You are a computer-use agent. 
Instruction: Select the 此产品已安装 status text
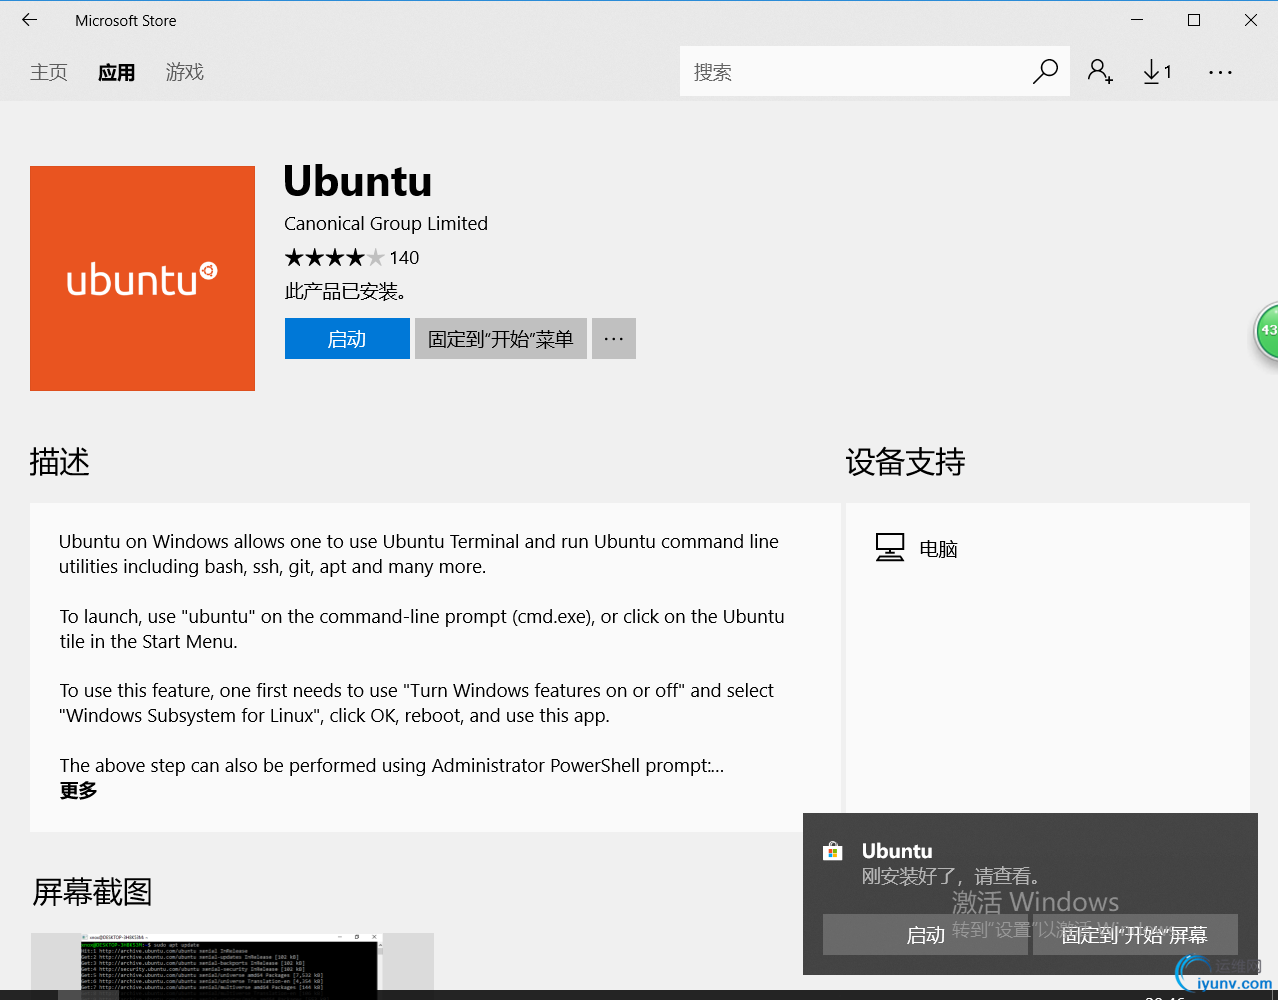click(x=346, y=291)
